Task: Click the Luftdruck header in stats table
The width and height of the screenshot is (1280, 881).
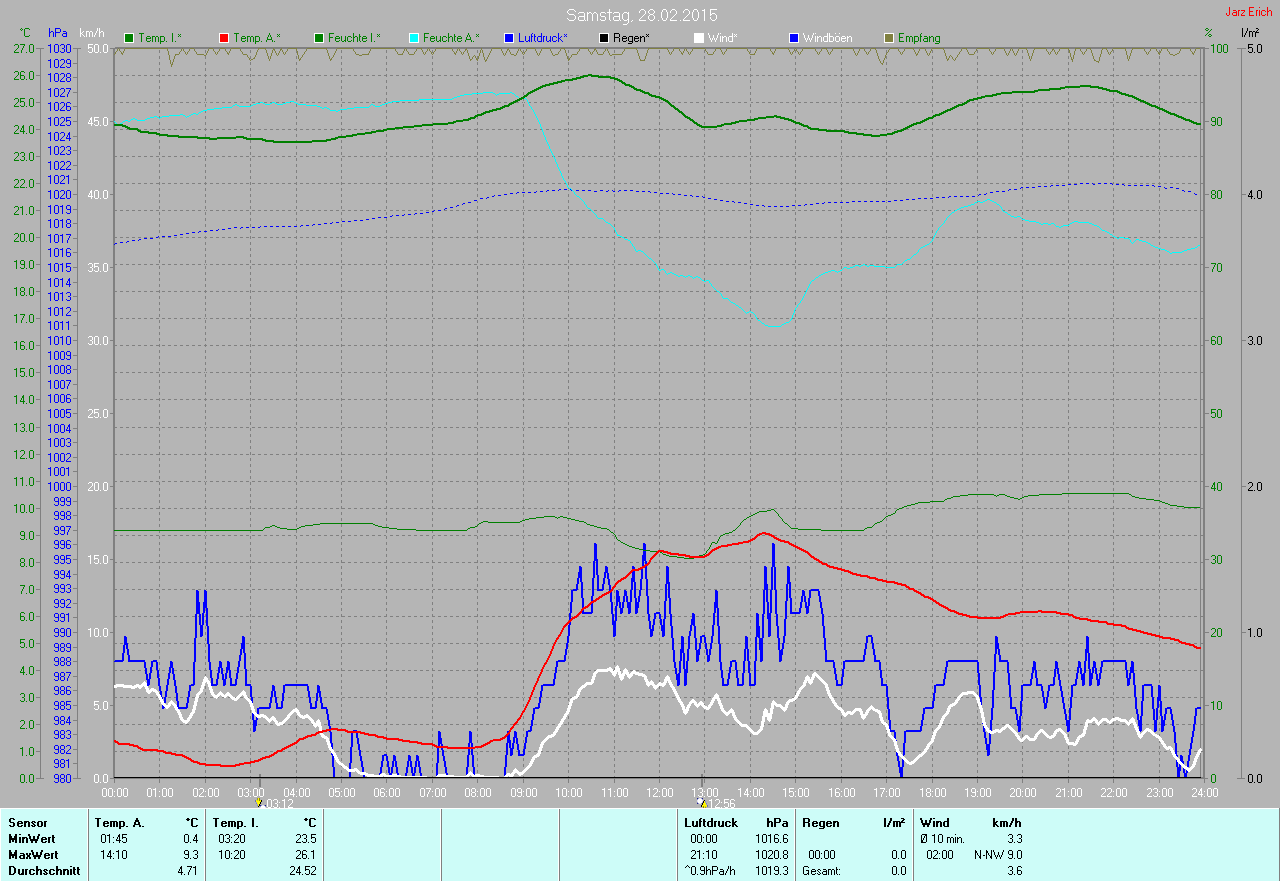Action: coord(712,823)
